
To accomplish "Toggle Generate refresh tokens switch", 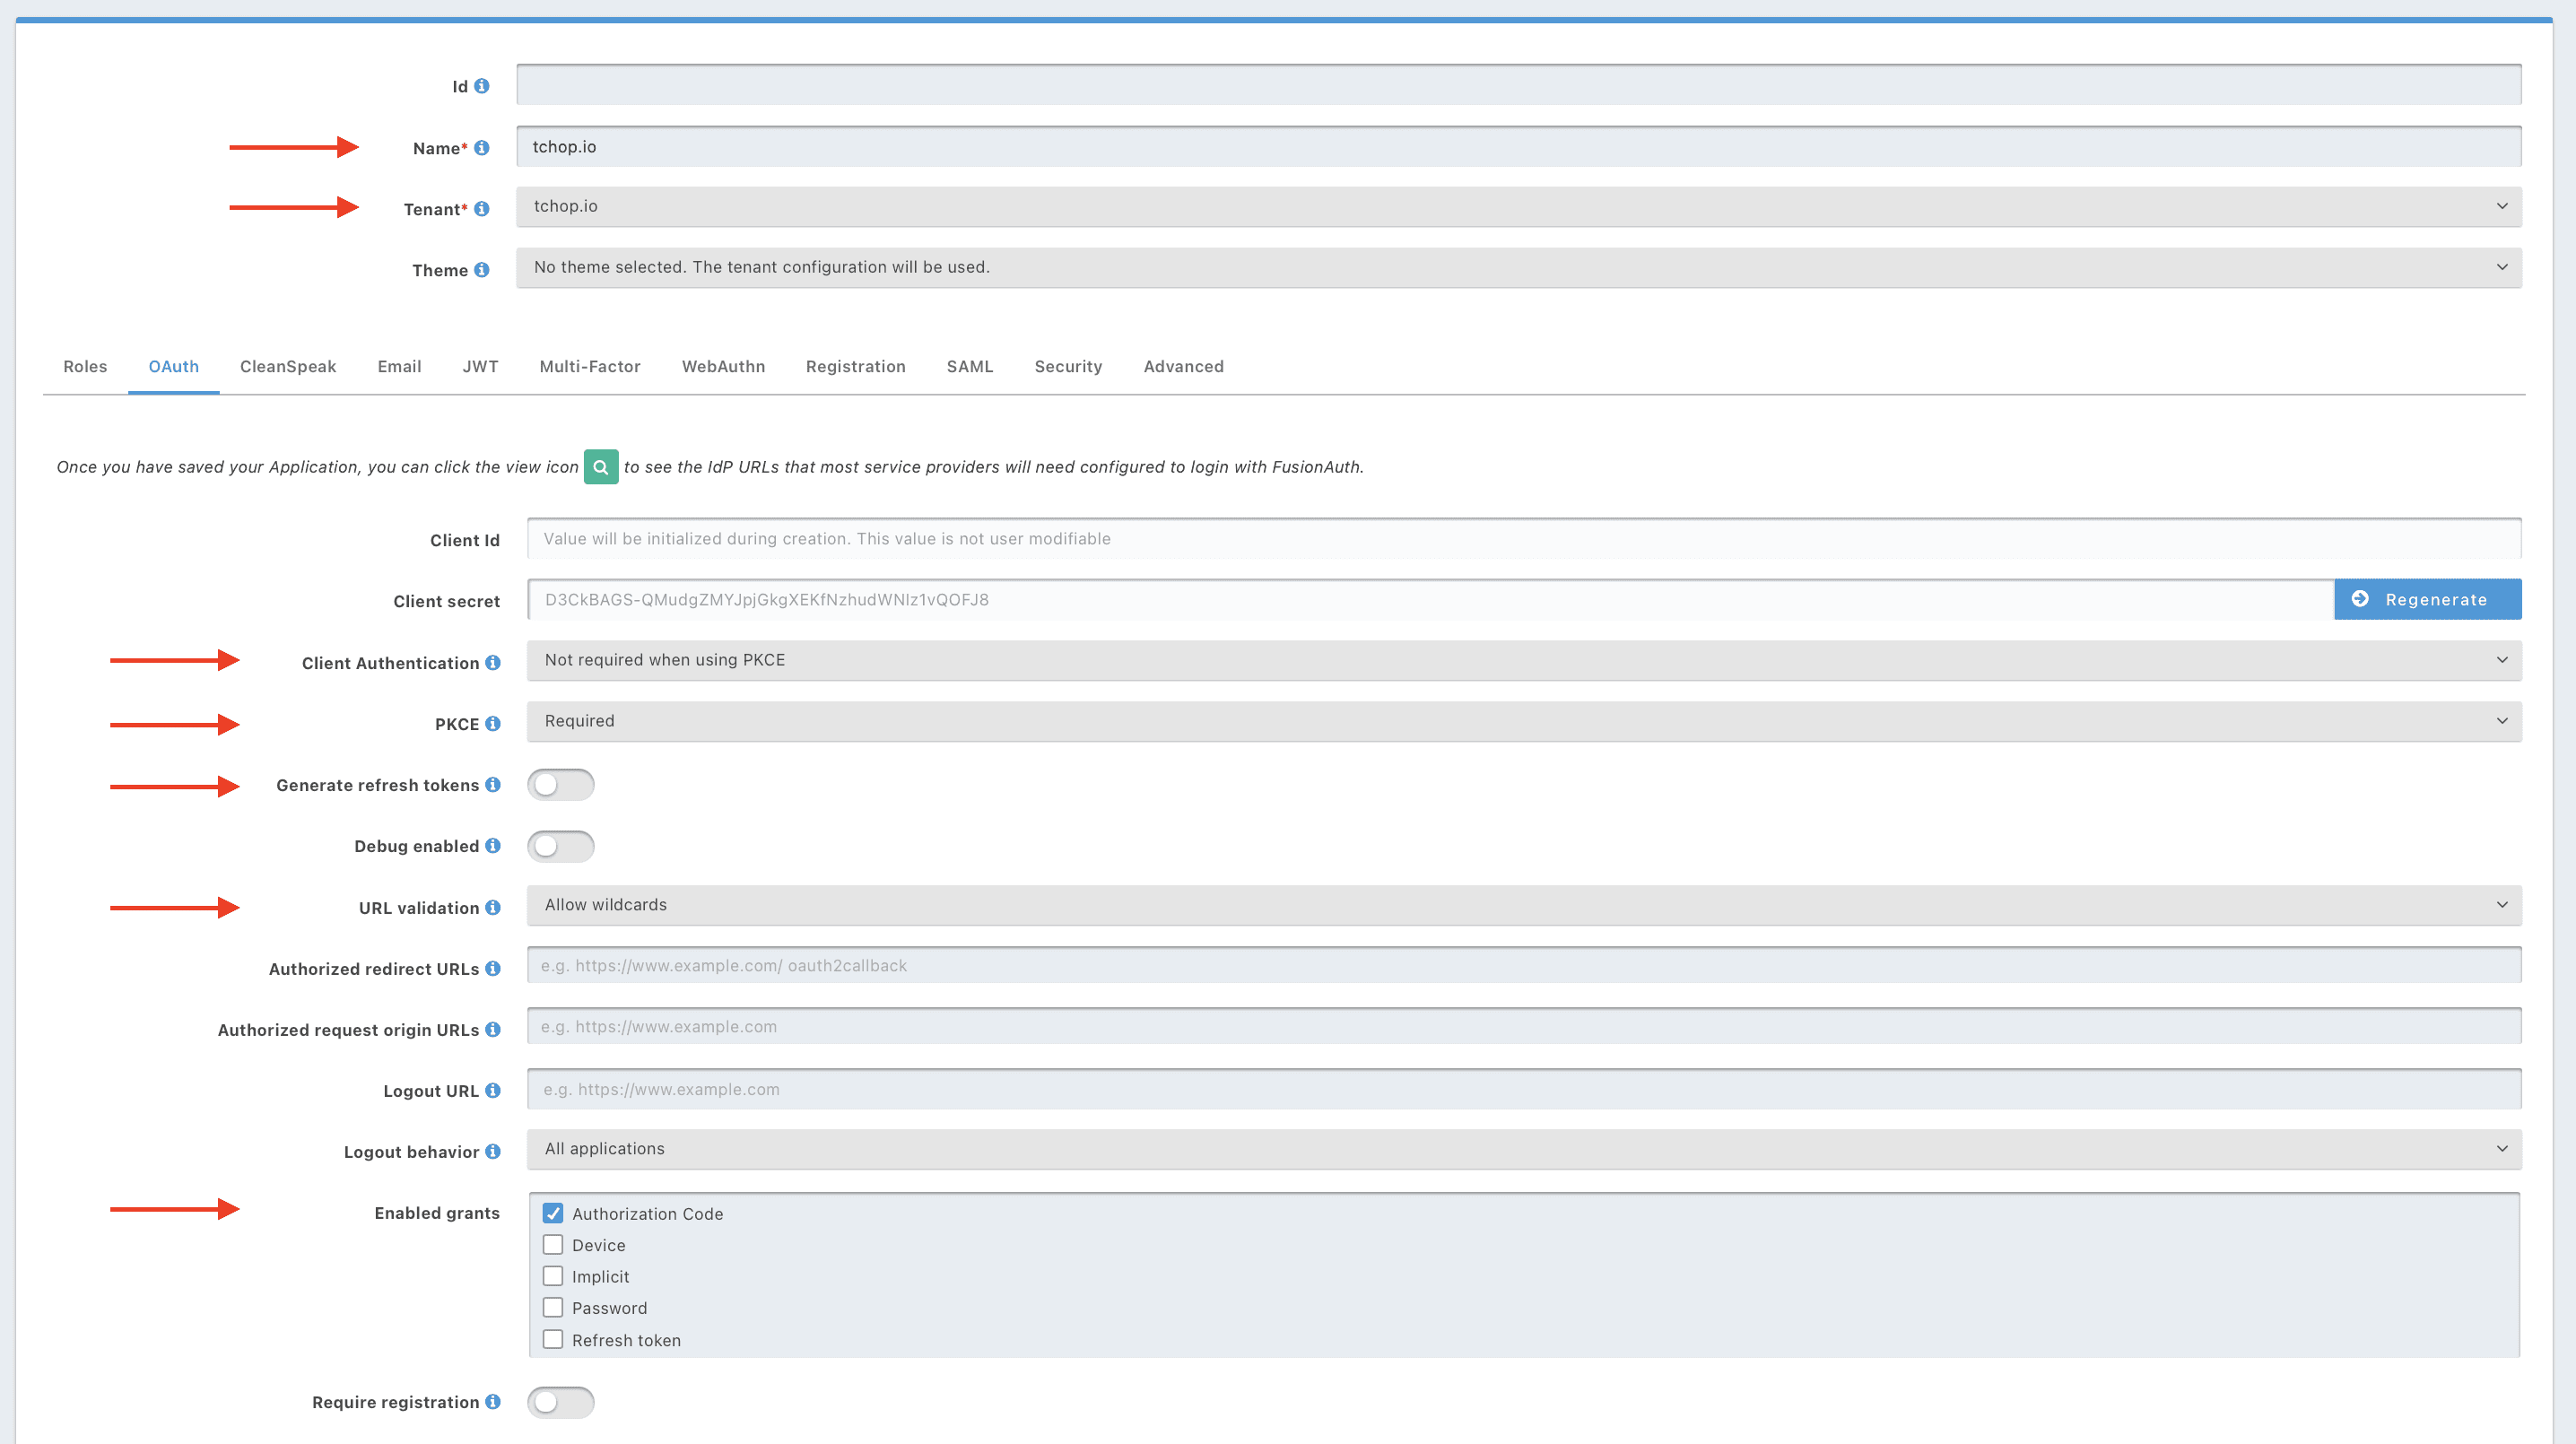I will click(x=561, y=785).
